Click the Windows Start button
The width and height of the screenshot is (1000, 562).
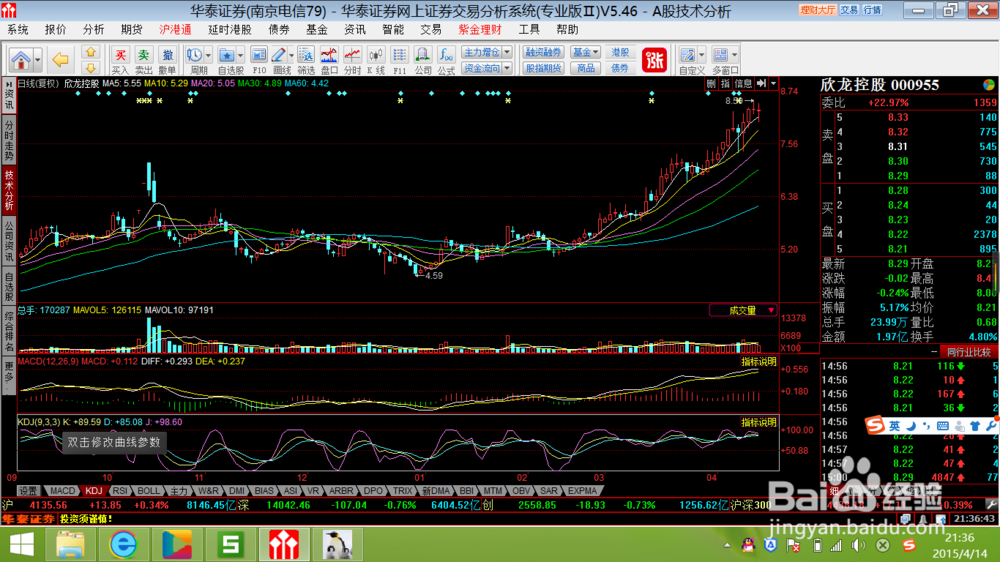click(21, 545)
